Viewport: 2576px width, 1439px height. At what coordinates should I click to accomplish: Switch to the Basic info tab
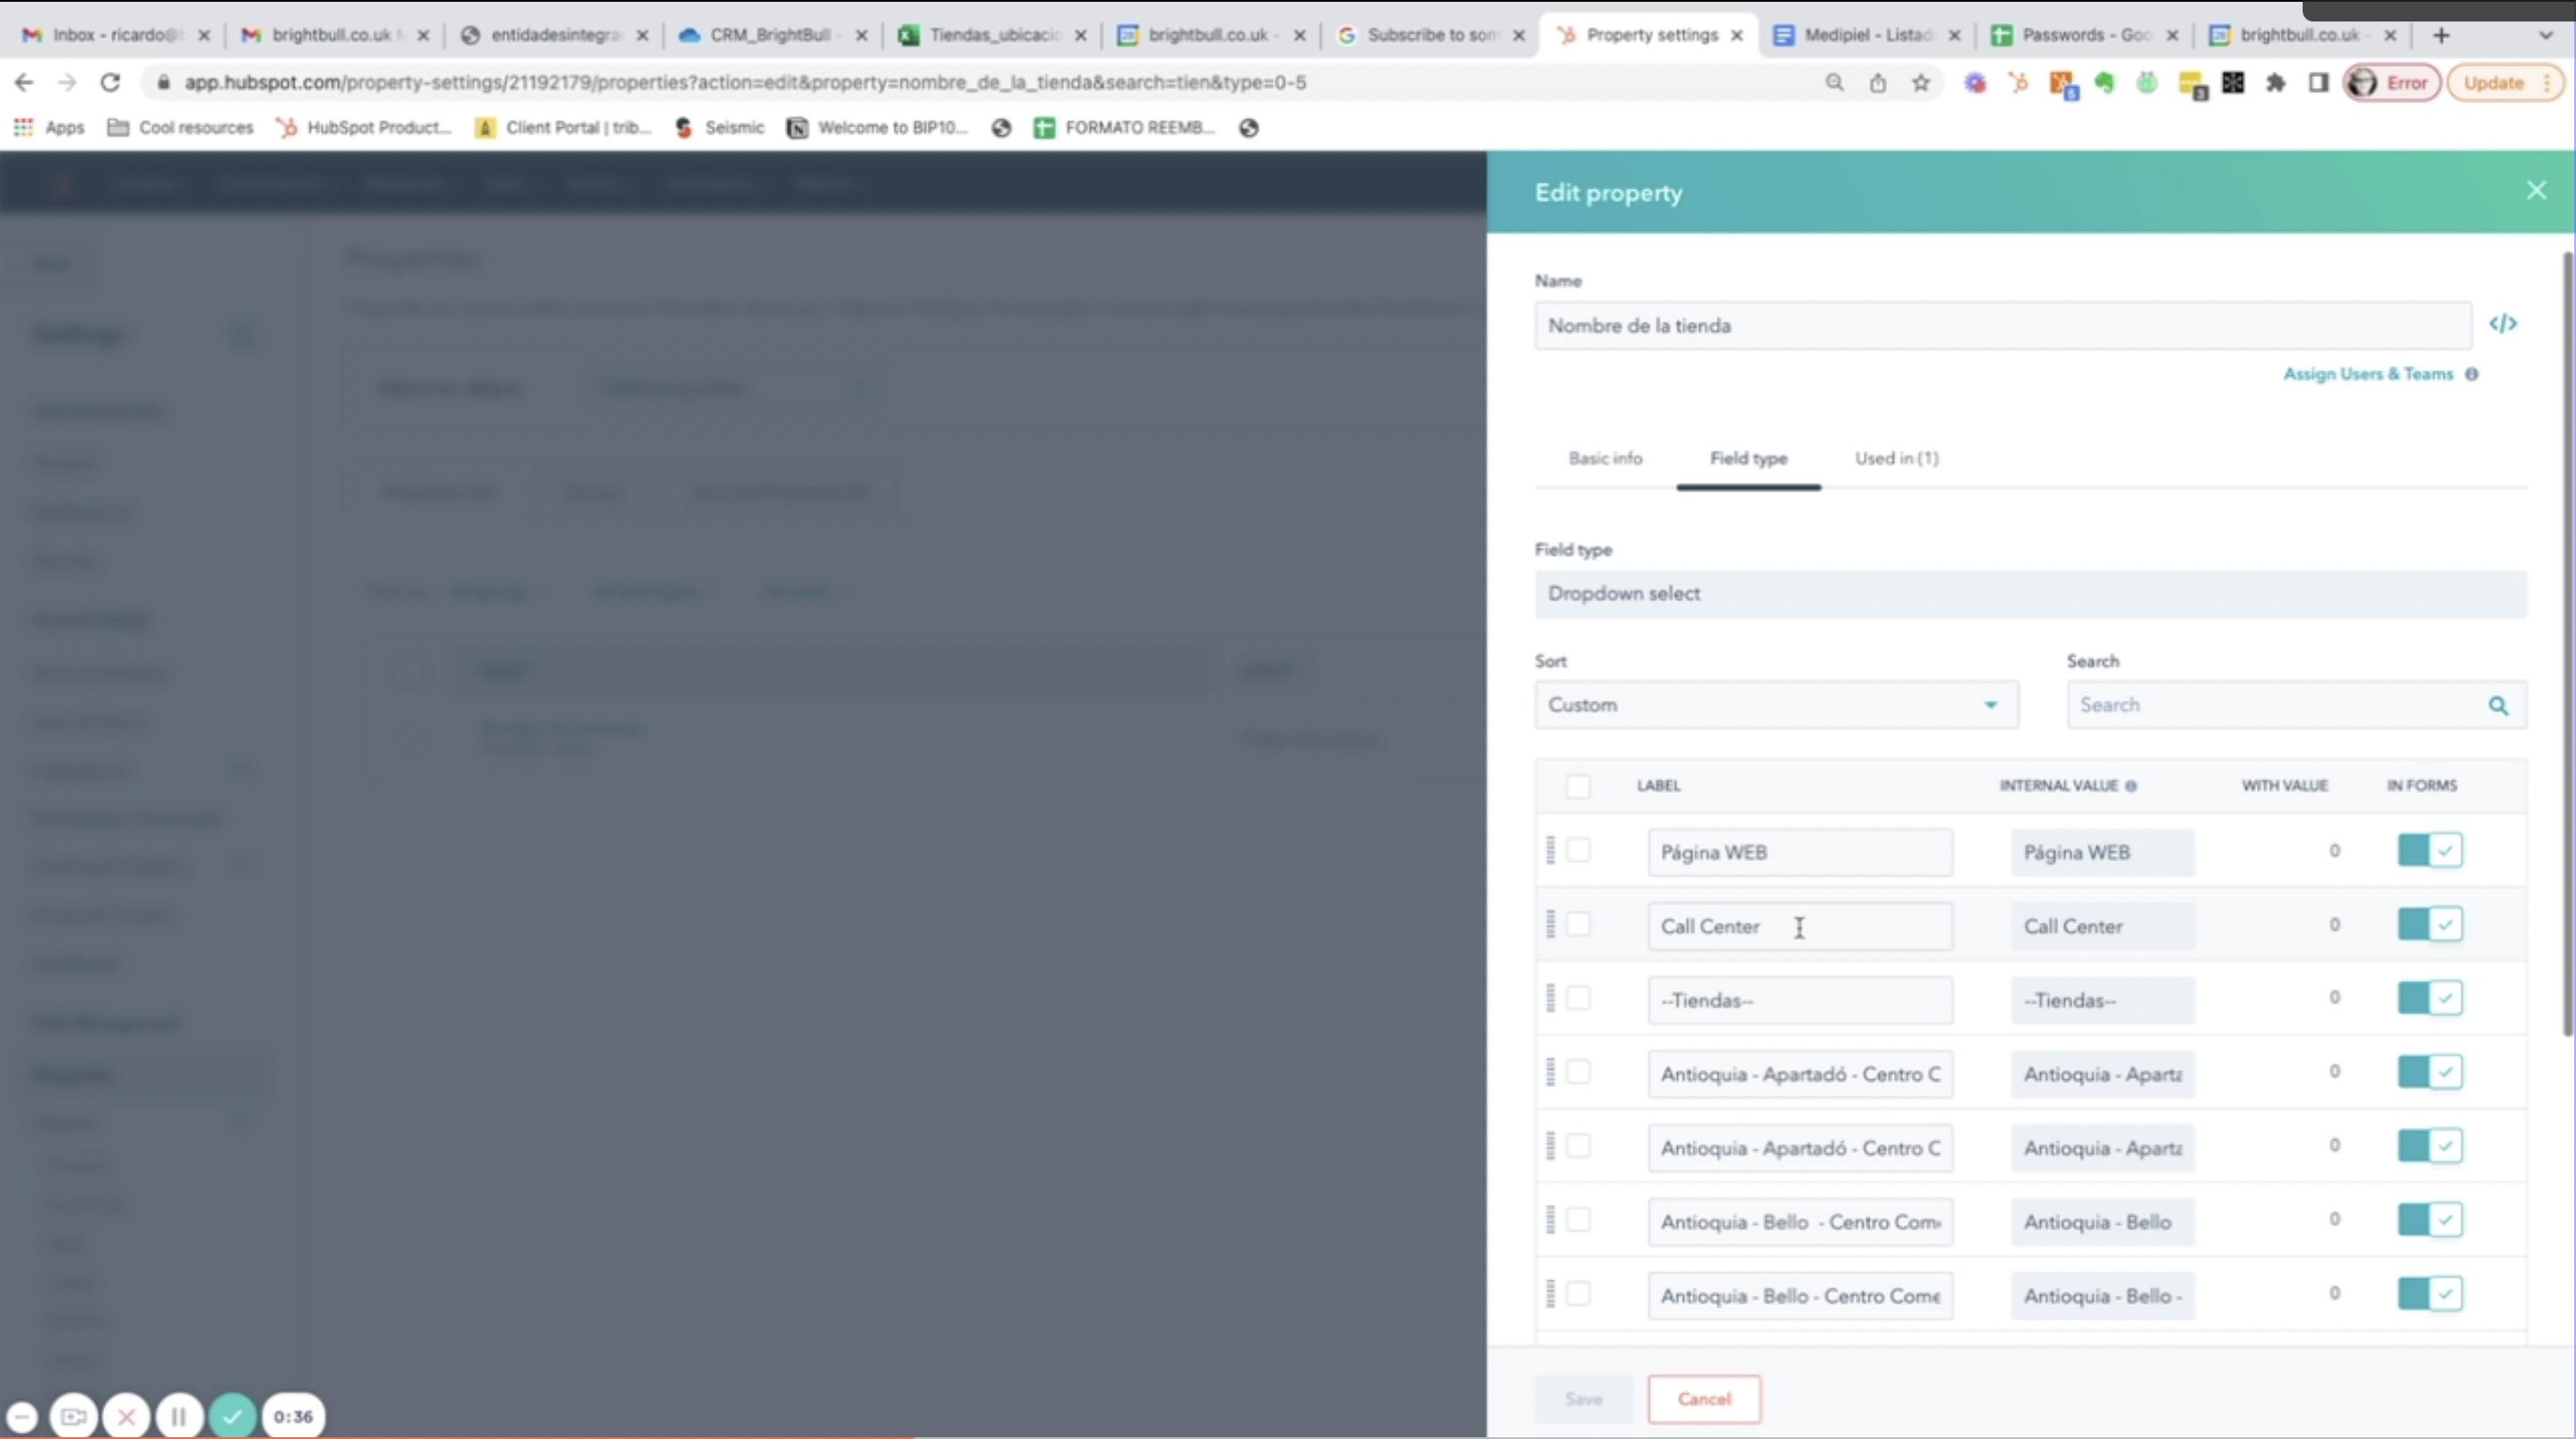1605,458
